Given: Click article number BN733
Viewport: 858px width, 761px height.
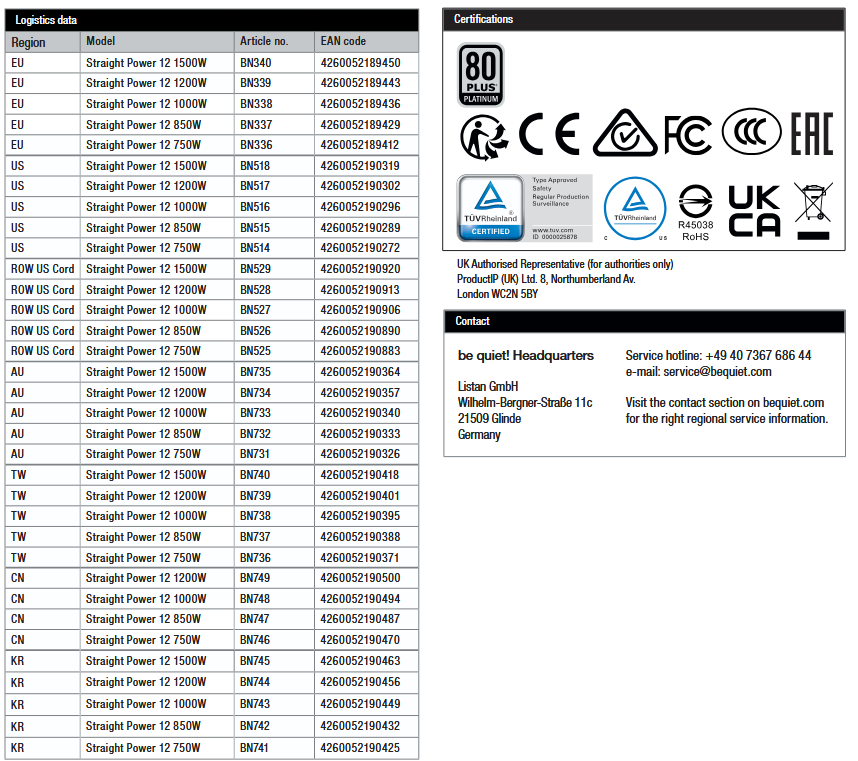Looking at the screenshot, I should click(255, 413).
